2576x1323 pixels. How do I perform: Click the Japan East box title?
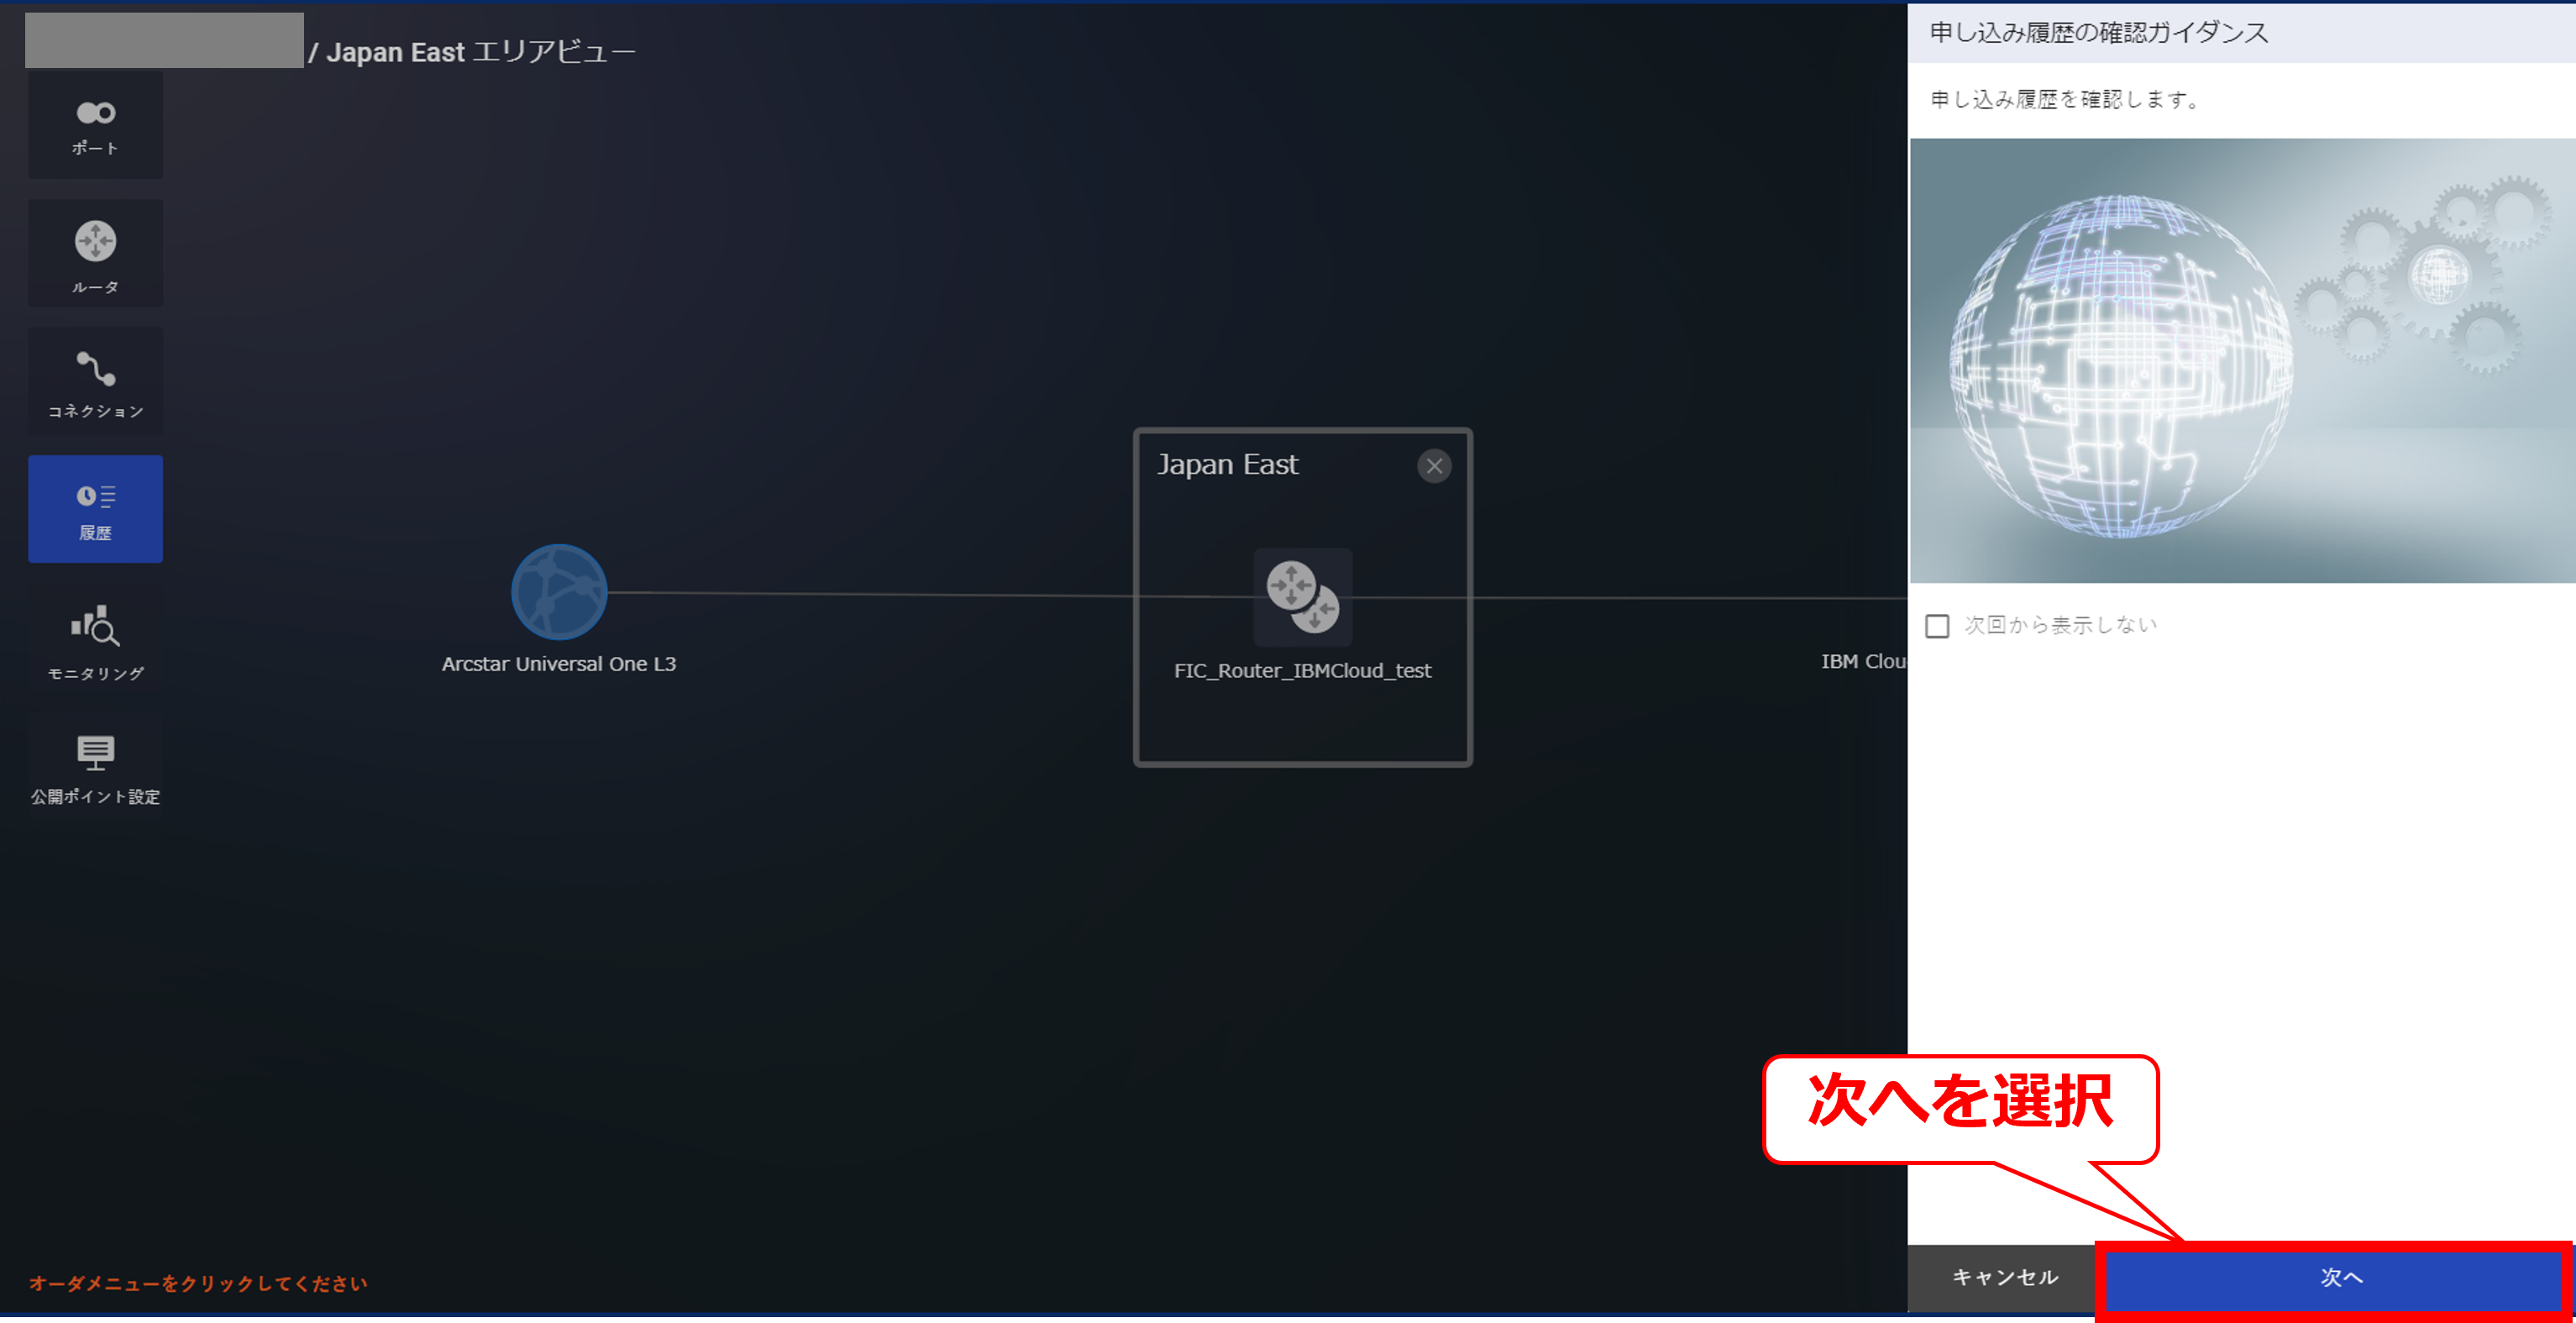[1227, 465]
